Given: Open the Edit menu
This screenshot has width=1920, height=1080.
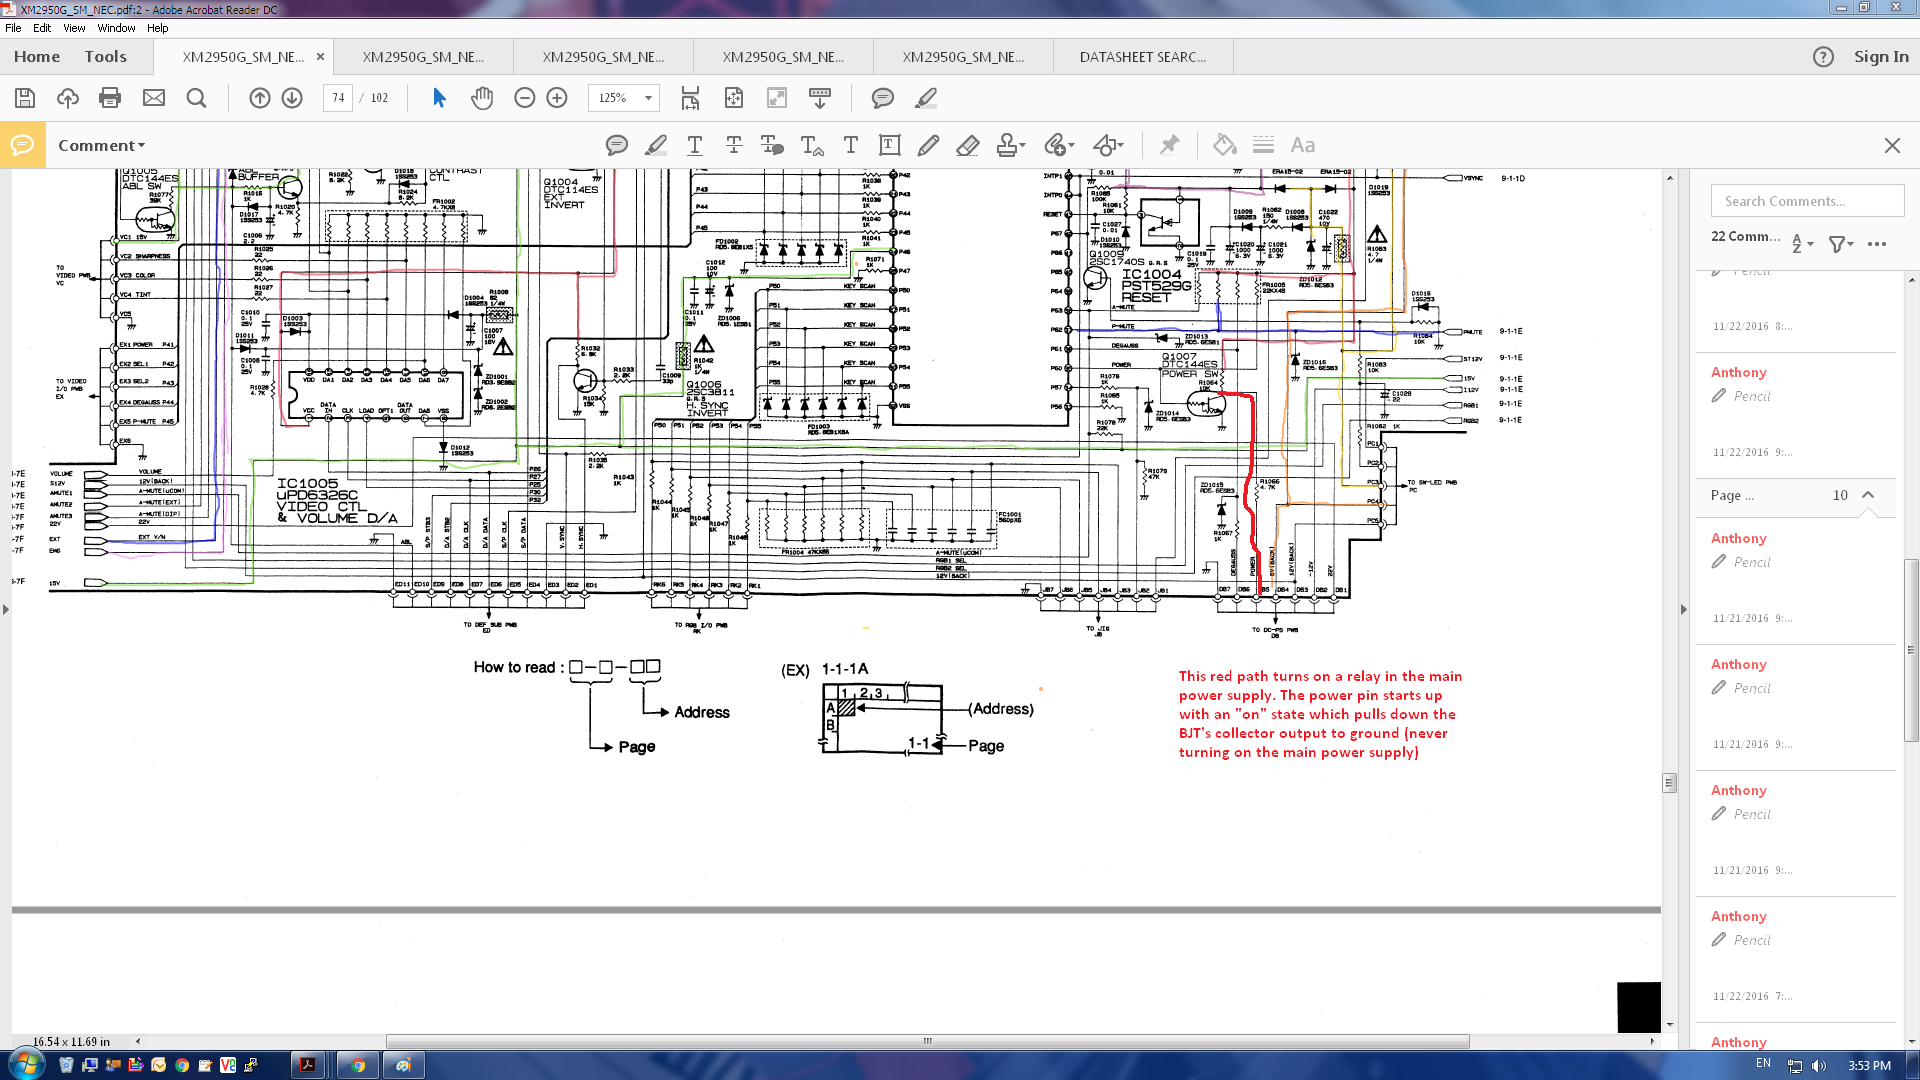Looking at the screenshot, I should point(42,28).
